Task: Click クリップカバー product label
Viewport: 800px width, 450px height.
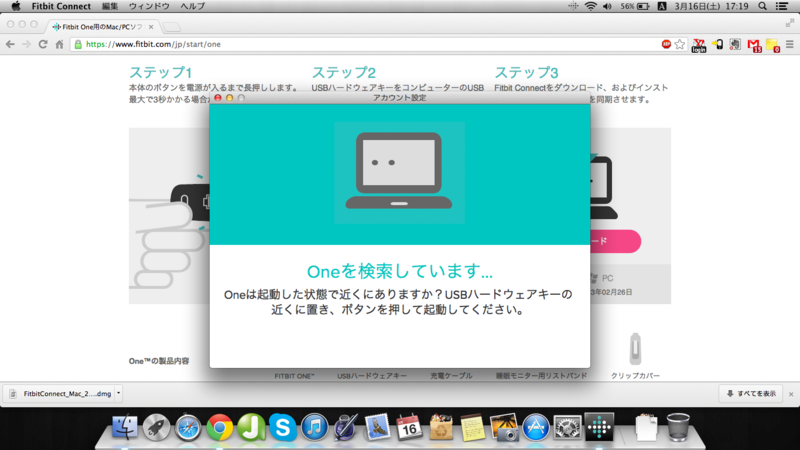Action: coord(635,376)
